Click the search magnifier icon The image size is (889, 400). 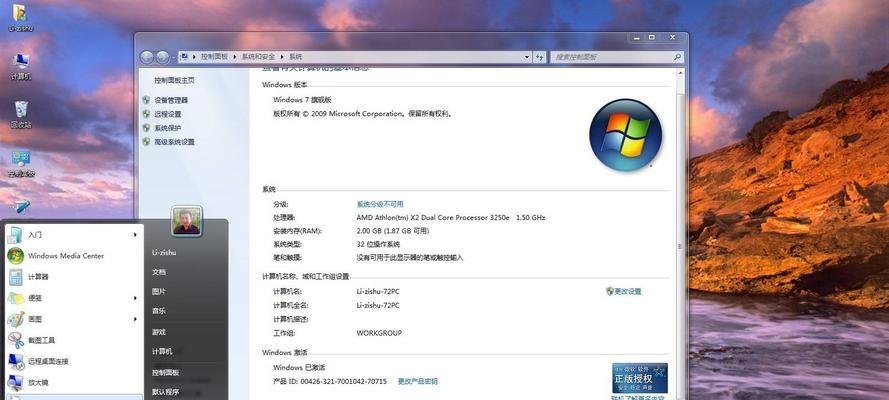(x=677, y=57)
